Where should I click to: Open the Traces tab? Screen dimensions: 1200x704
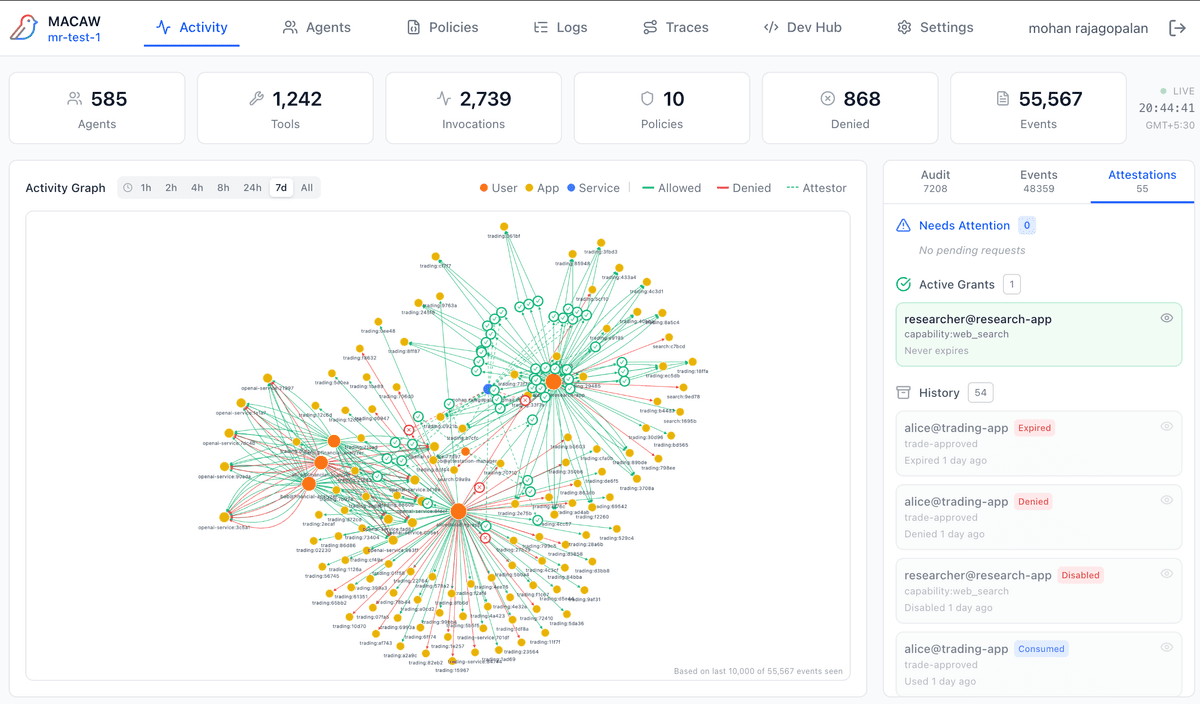[676, 28]
